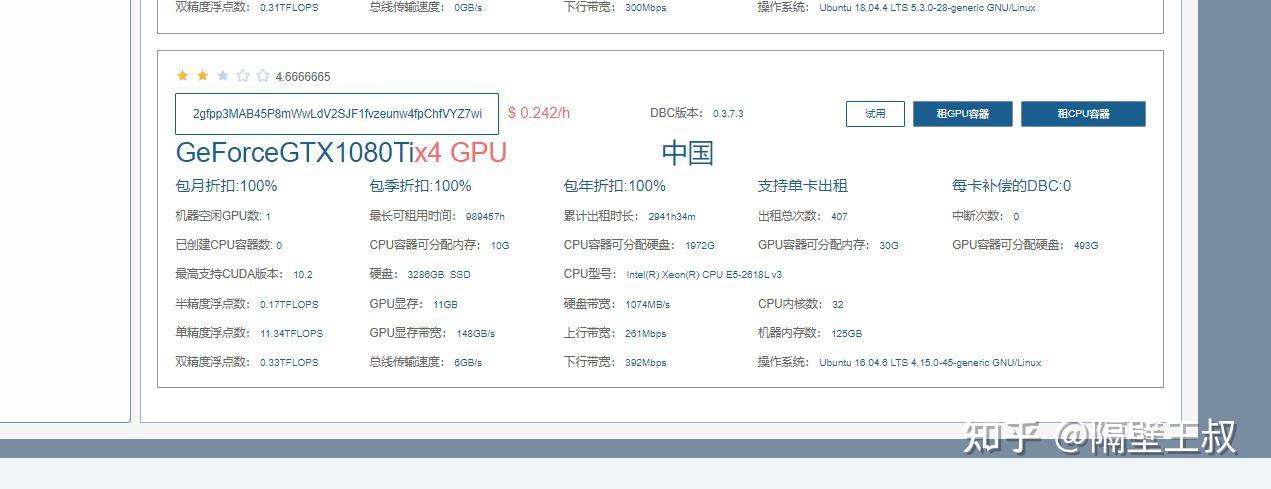Image resolution: width=1271 pixels, height=489 pixels.
Task: Click 双精度浮点数 0.31TFLOPS in upper card
Action: click(x=247, y=7)
